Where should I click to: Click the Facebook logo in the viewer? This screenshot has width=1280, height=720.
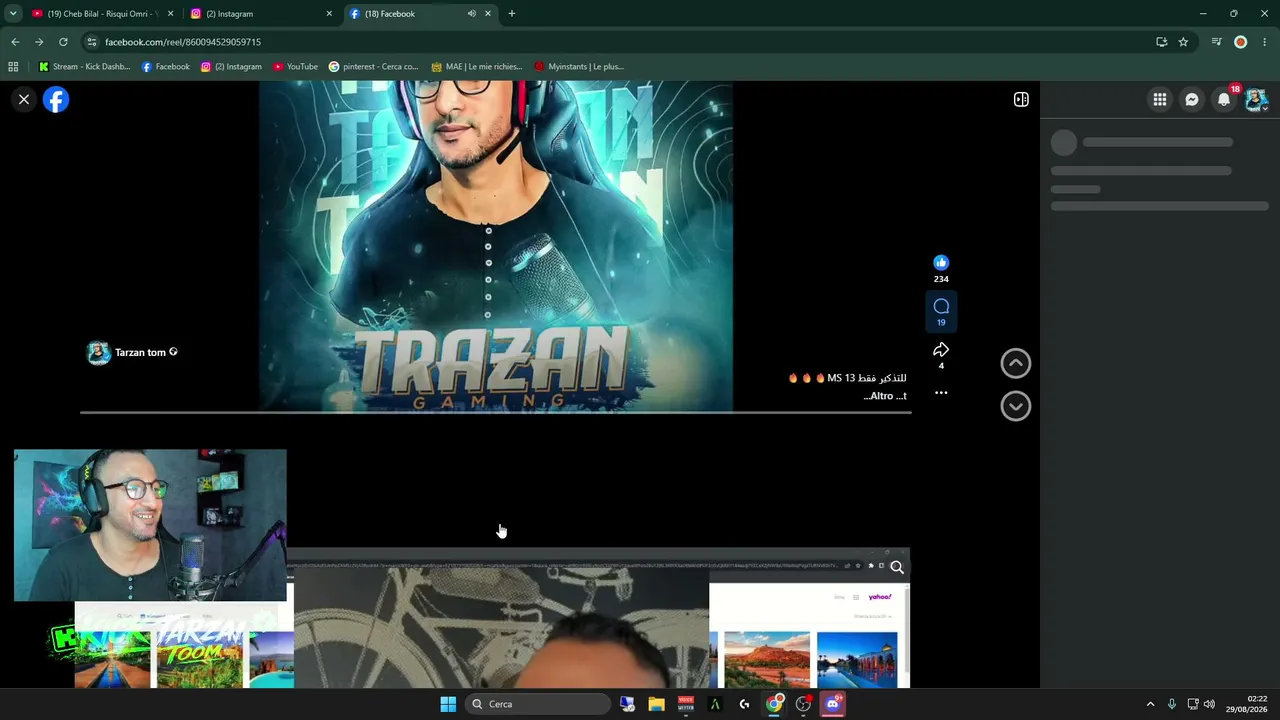pos(56,99)
